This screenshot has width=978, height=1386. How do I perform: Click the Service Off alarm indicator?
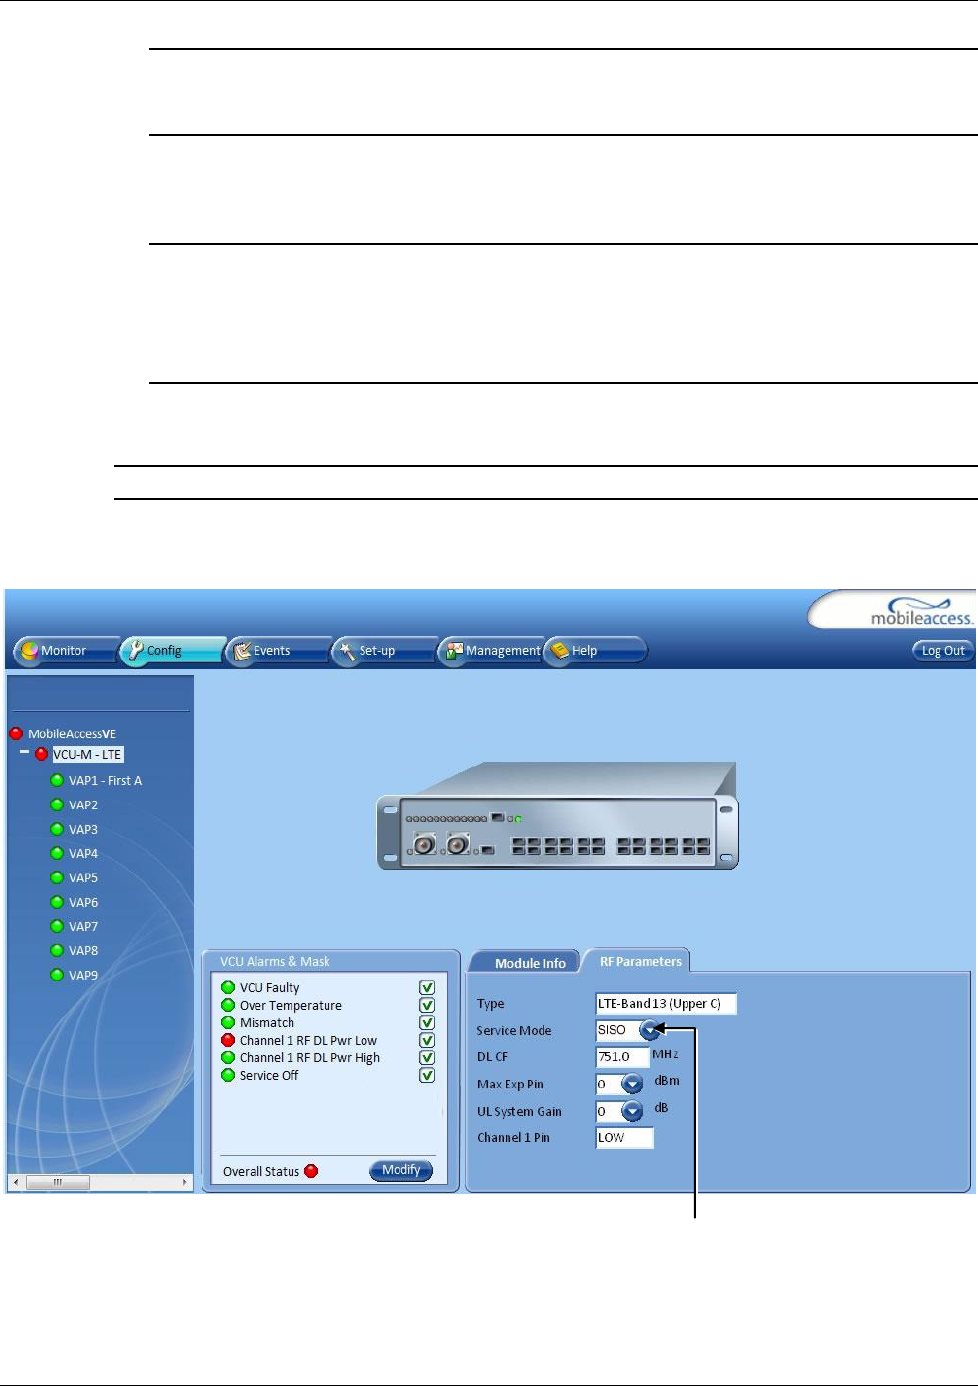point(228,1076)
